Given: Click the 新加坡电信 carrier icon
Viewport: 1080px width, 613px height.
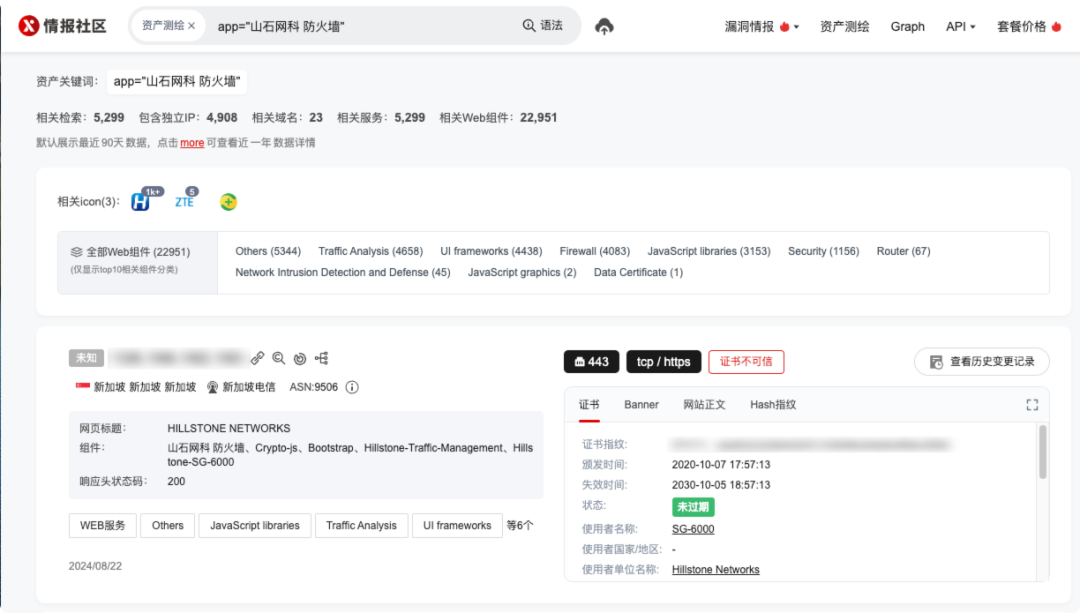Looking at the screenshot, I should pyautogui.click(x=212, y=387).
